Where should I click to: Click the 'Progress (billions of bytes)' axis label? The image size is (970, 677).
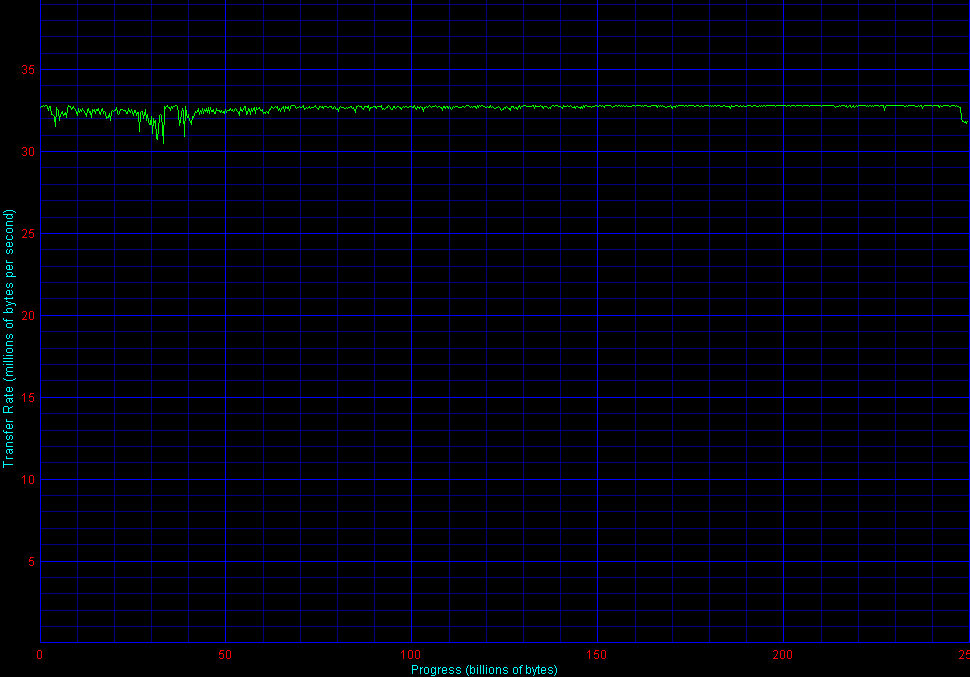pyautogui.click(x=484, y=670)
